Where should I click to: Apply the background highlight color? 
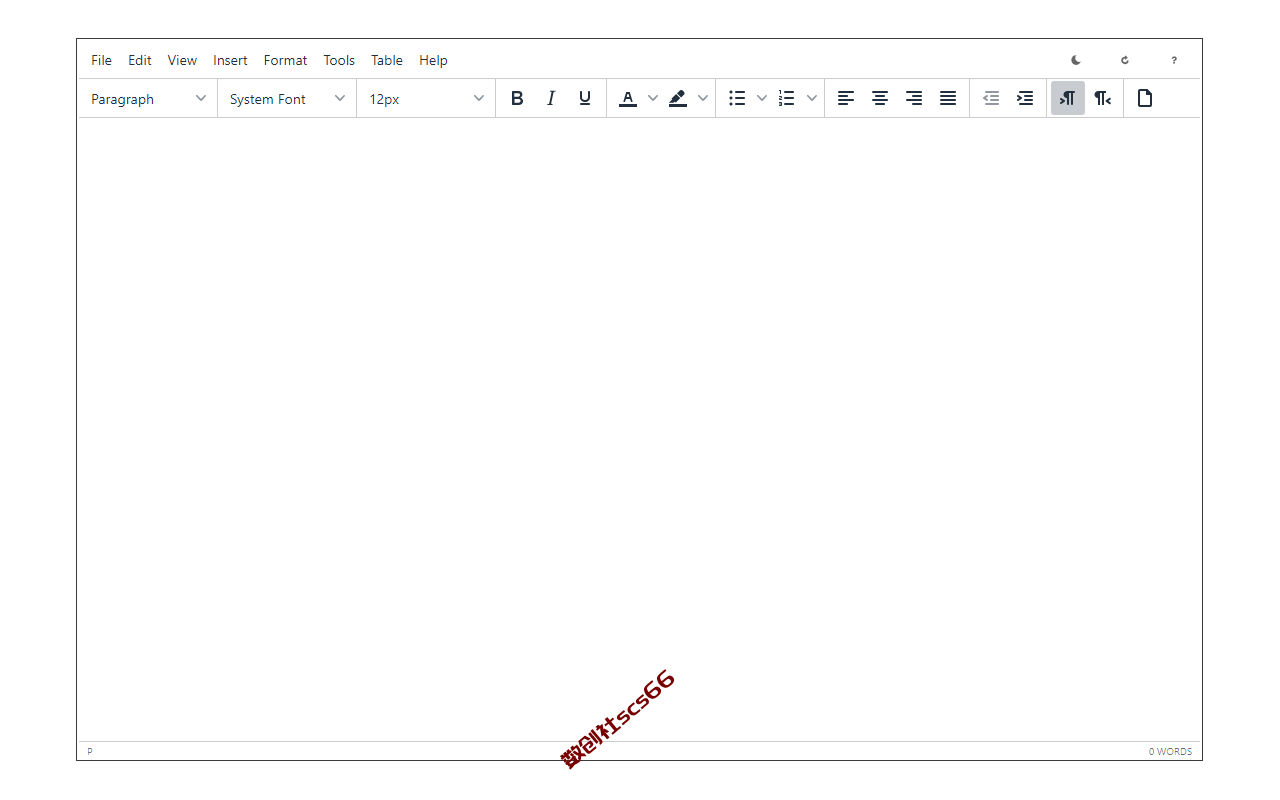678,98
